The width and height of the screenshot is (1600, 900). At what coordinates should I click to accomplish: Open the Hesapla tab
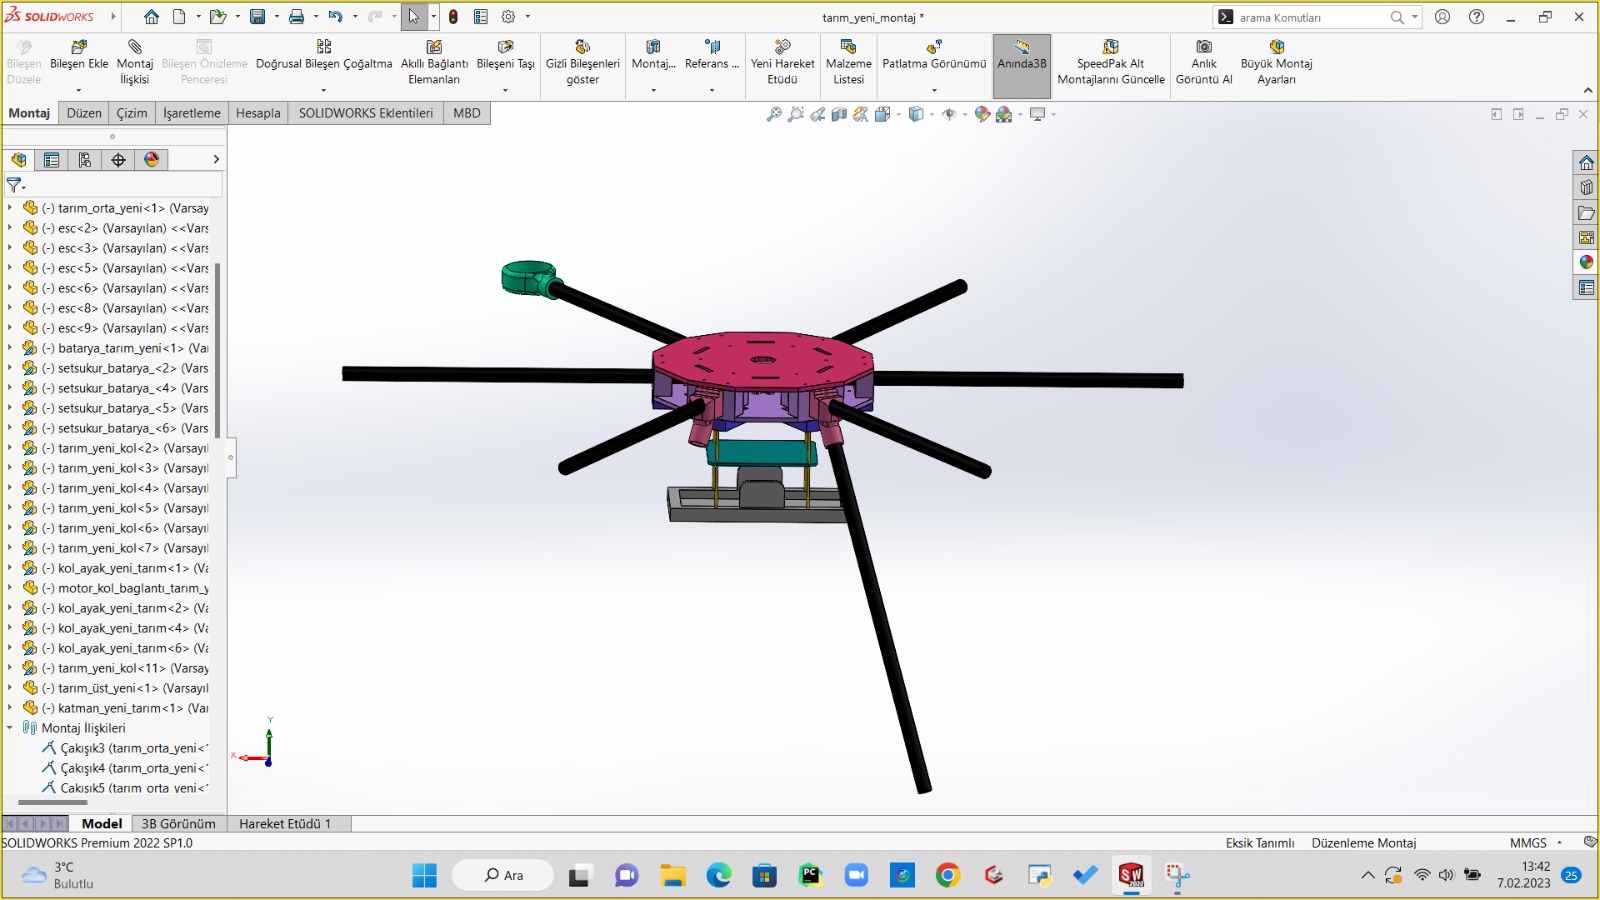[x=258, y=113]
